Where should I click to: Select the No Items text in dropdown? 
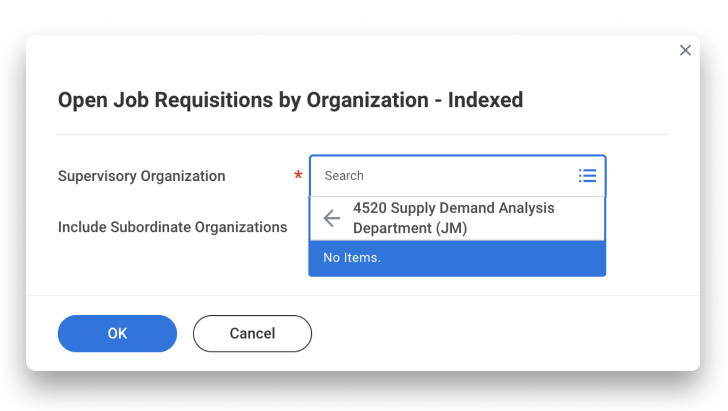352,258
